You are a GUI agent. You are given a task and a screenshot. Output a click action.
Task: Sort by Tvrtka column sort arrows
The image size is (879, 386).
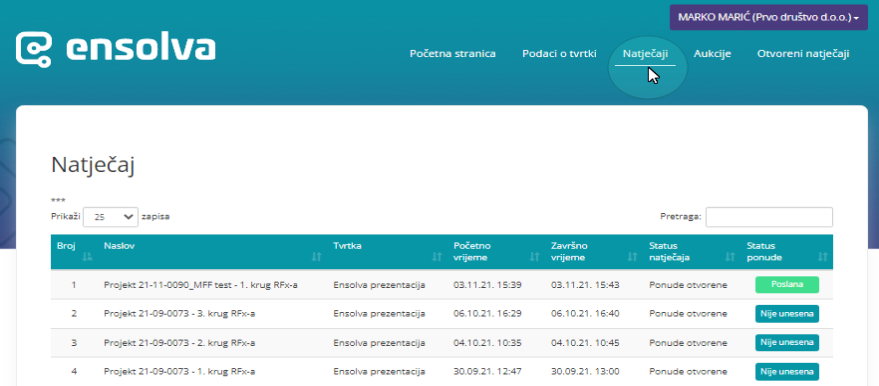click(x=437, y=257)
